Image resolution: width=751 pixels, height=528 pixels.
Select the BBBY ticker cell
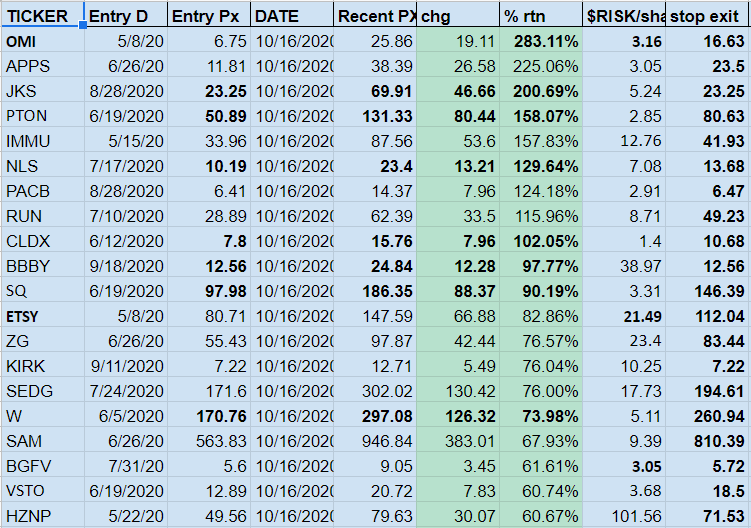(42, 265)
